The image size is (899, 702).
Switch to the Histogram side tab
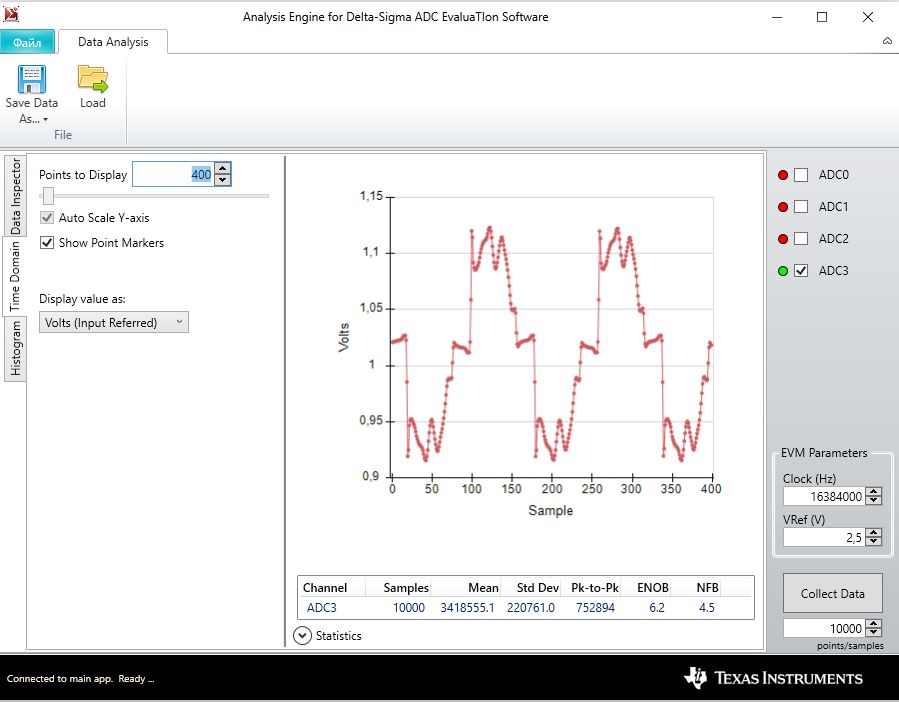pos(15,348)
